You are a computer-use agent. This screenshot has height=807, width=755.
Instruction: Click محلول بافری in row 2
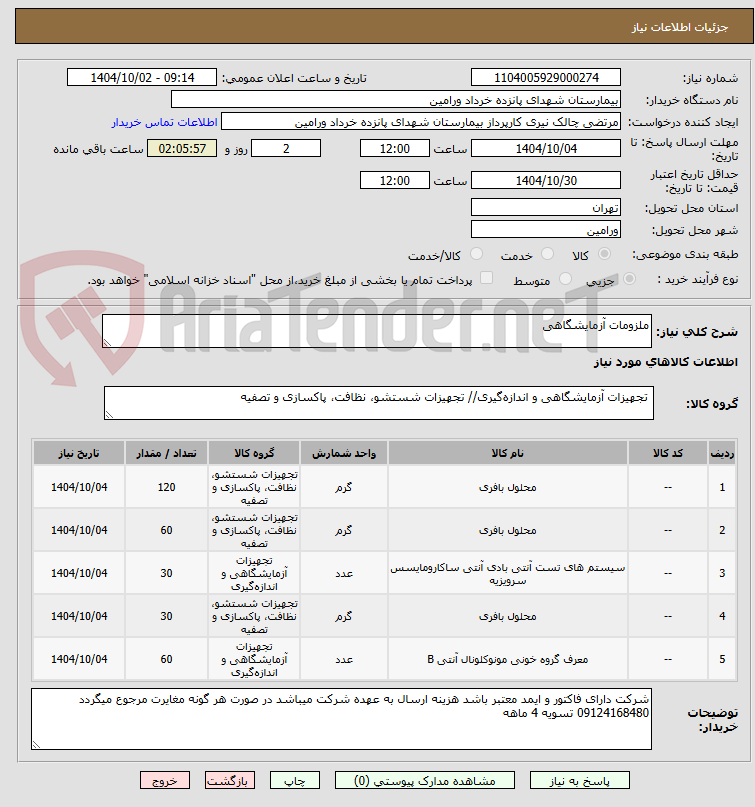coord(507,531)
